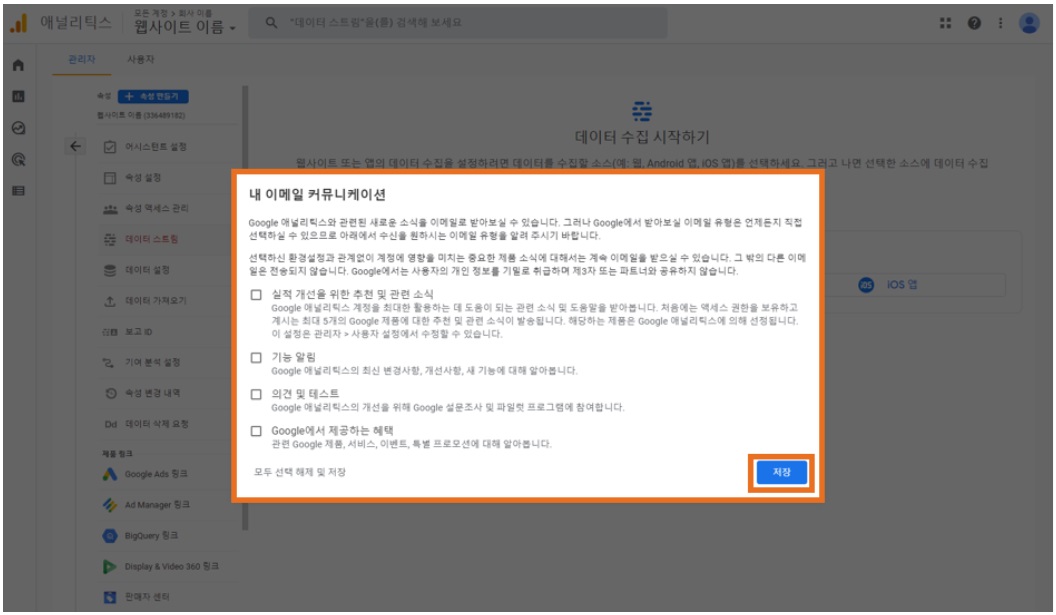This screenshot has width=1056, height=615.
Task: Open the 웹사이트 이름 property dropdown
Action: pos(185,27)
